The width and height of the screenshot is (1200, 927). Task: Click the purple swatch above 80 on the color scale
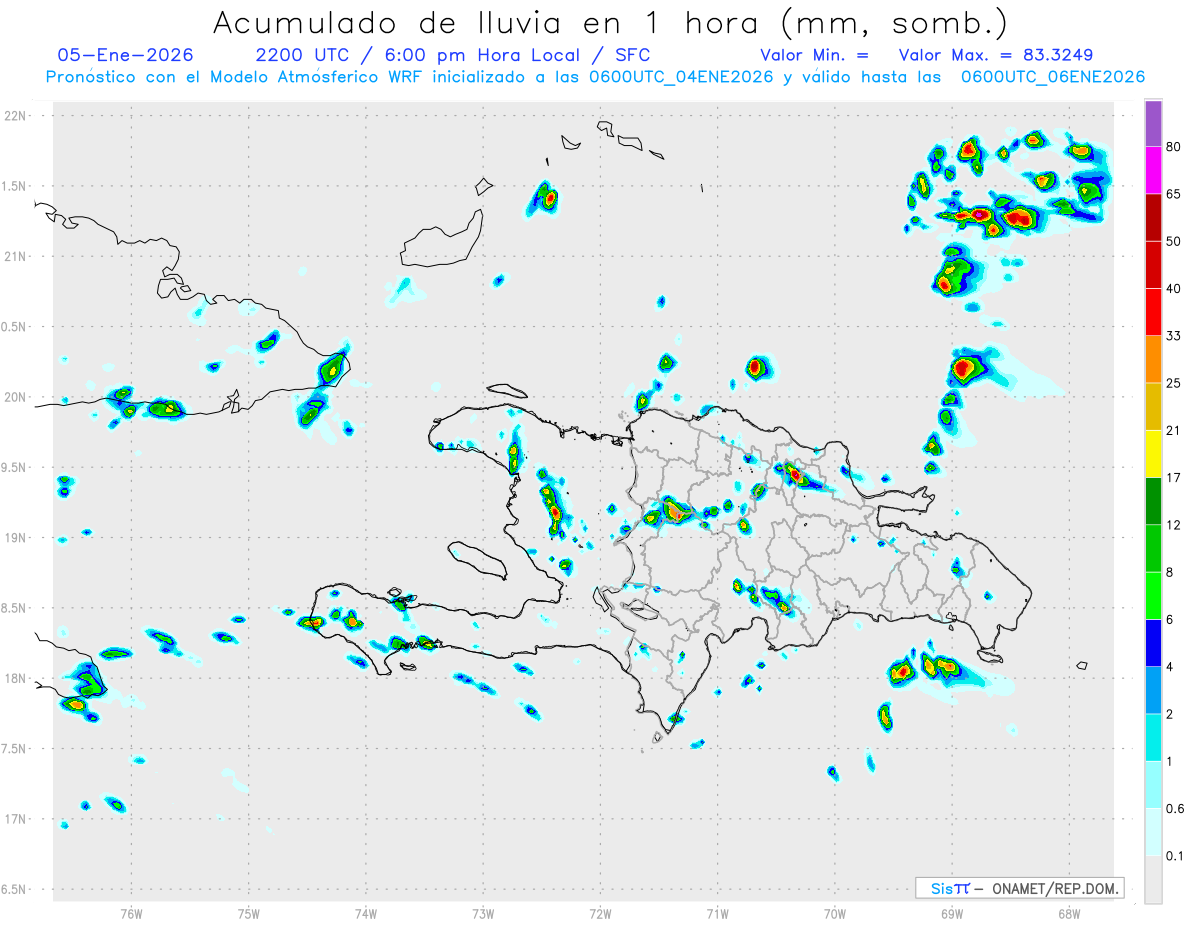pos(1153,123)
